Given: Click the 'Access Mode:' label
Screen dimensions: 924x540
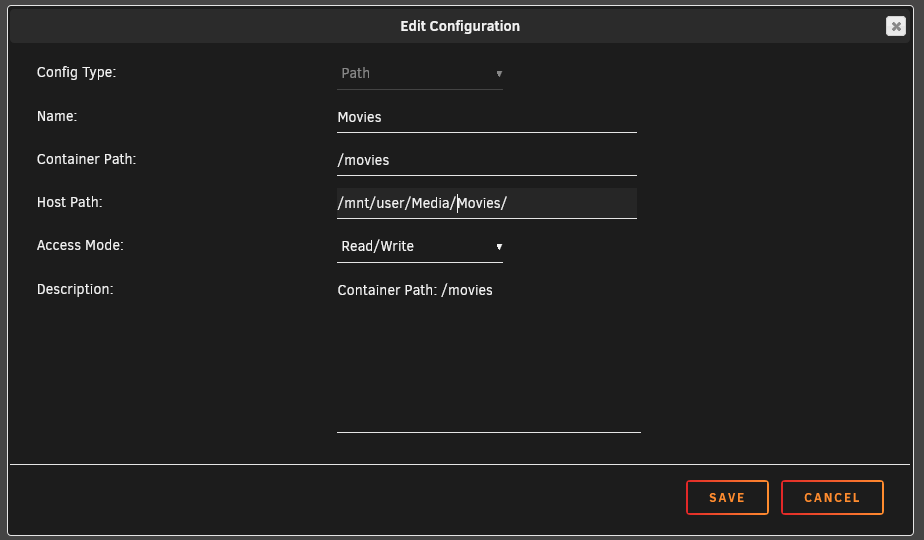Looking at the screenshot, I should (80, 245).
